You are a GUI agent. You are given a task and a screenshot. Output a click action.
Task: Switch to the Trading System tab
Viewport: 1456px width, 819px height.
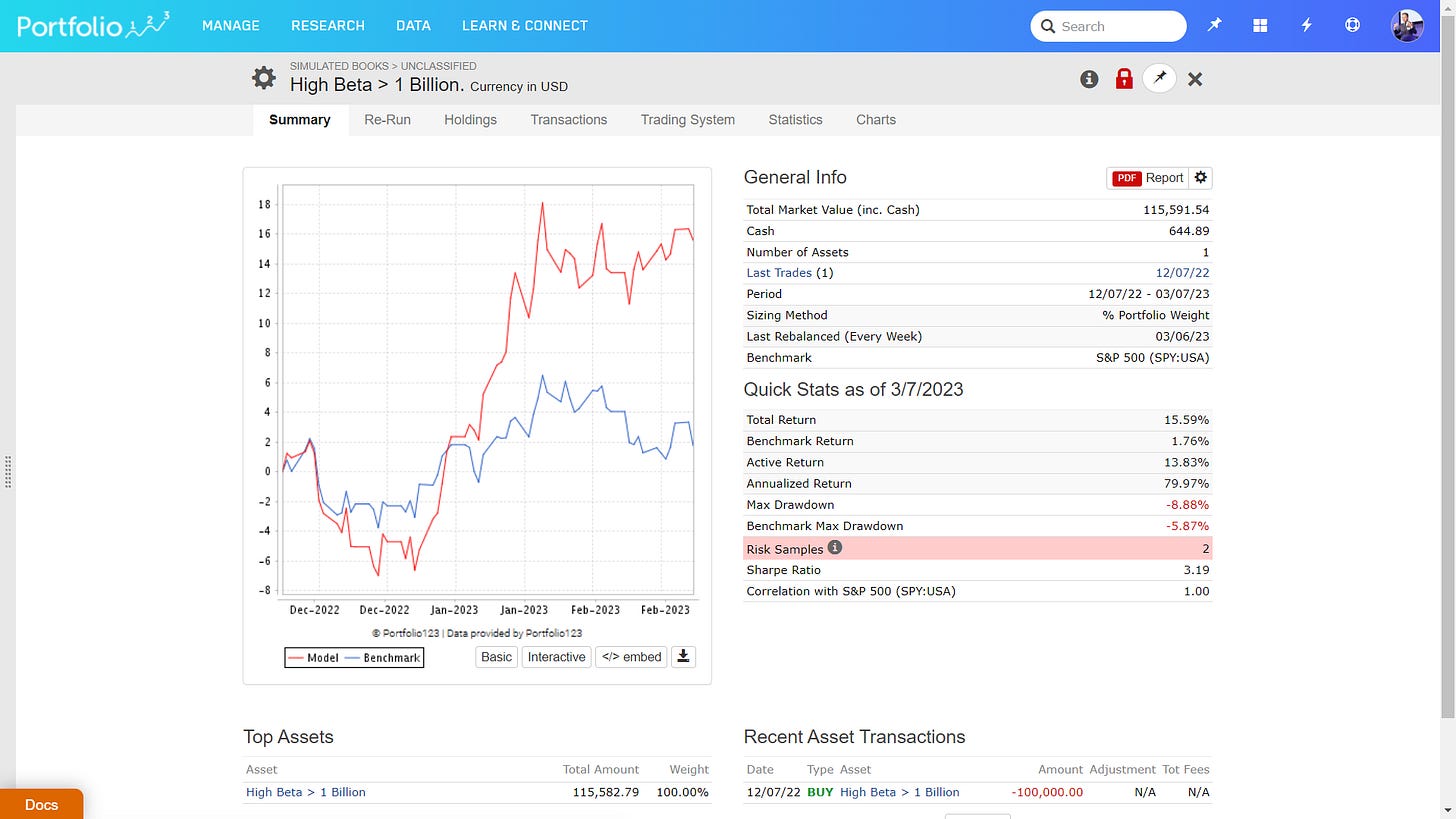click(688, 120)
